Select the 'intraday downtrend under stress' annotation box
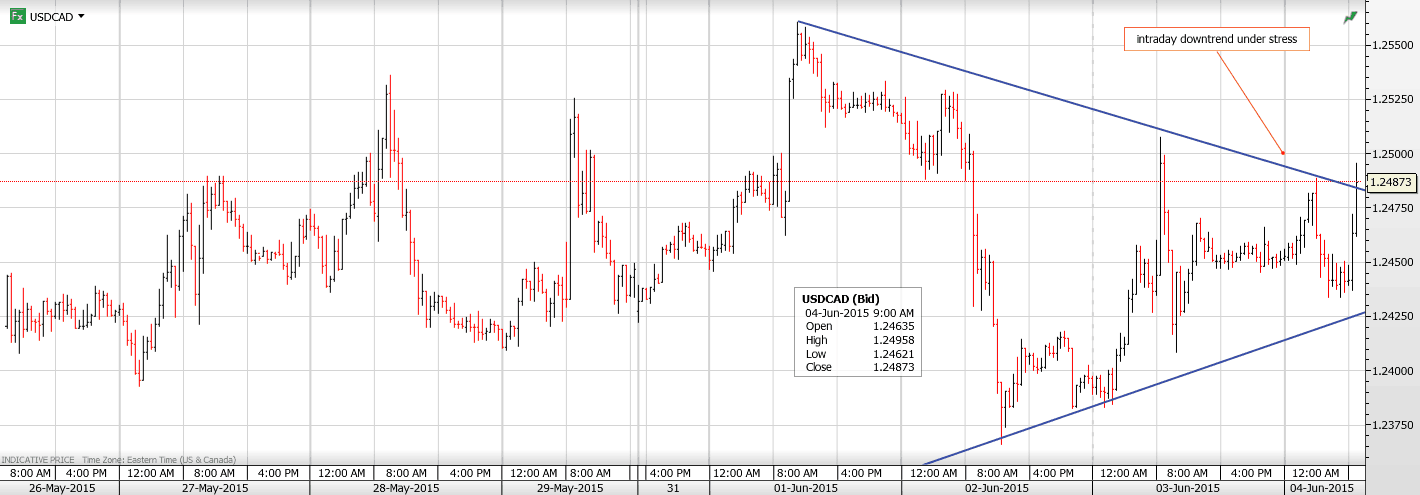Image resolution: width=1420 pixels, height=495 pixels. point(1216,40)
